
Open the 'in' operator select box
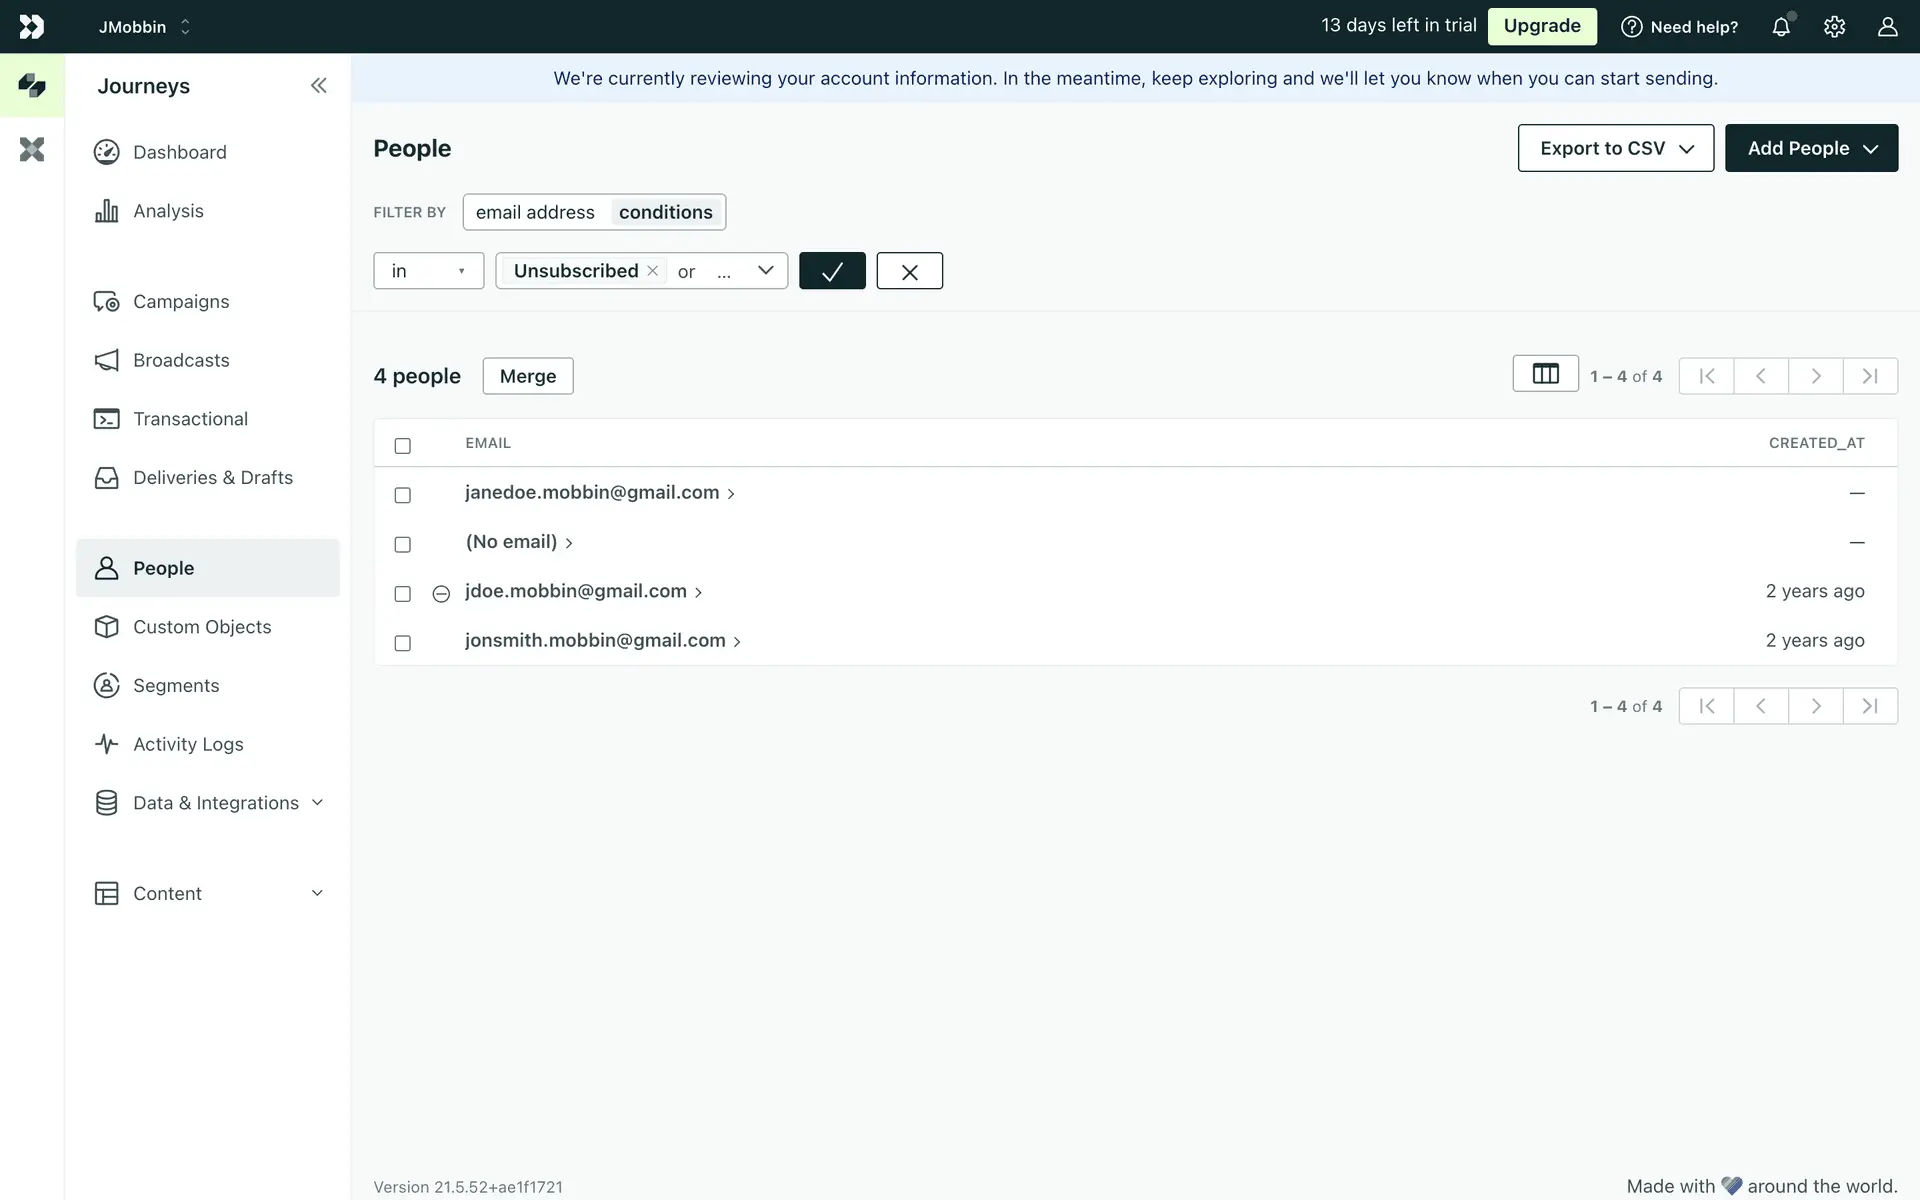(428, 271)
